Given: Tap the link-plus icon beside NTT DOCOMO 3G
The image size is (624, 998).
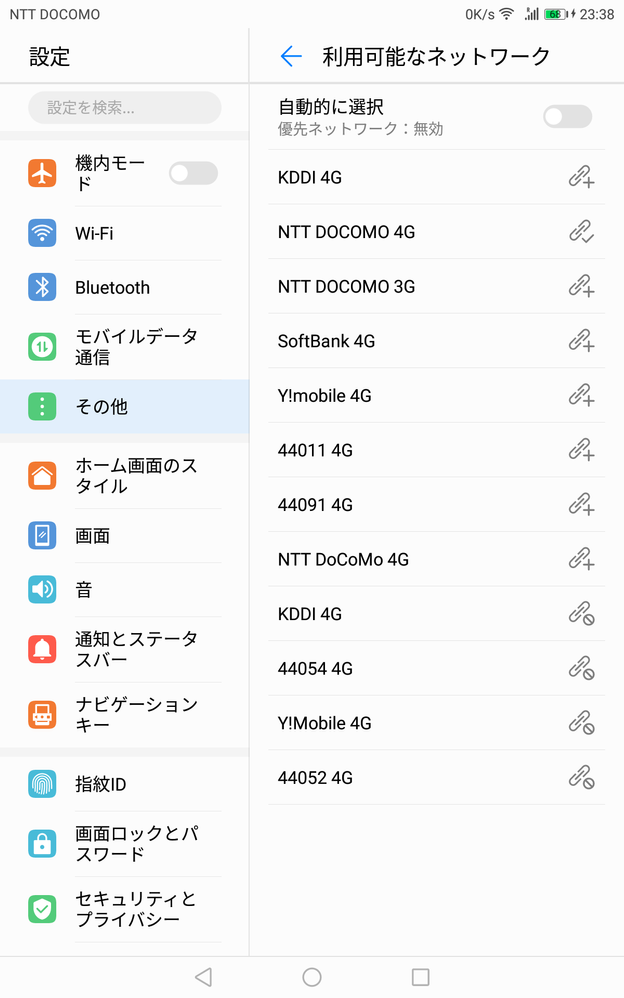Looking at the screenshot, I should [x=581, y=286].
